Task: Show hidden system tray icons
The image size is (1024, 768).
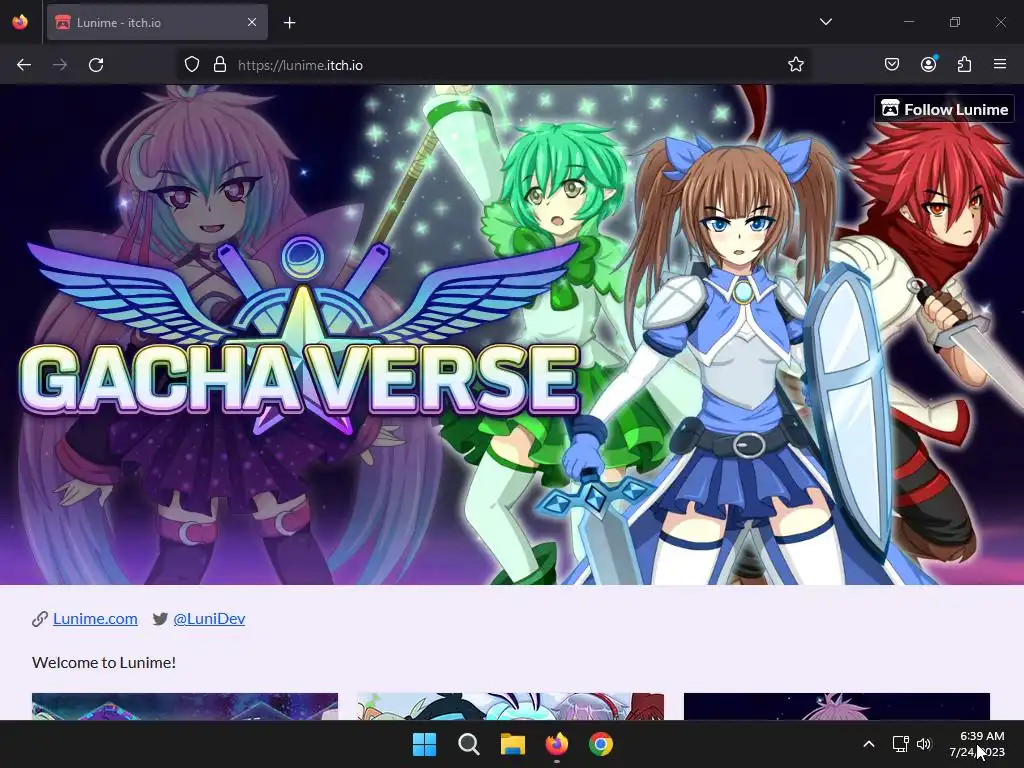Action: tap(869, 744)
